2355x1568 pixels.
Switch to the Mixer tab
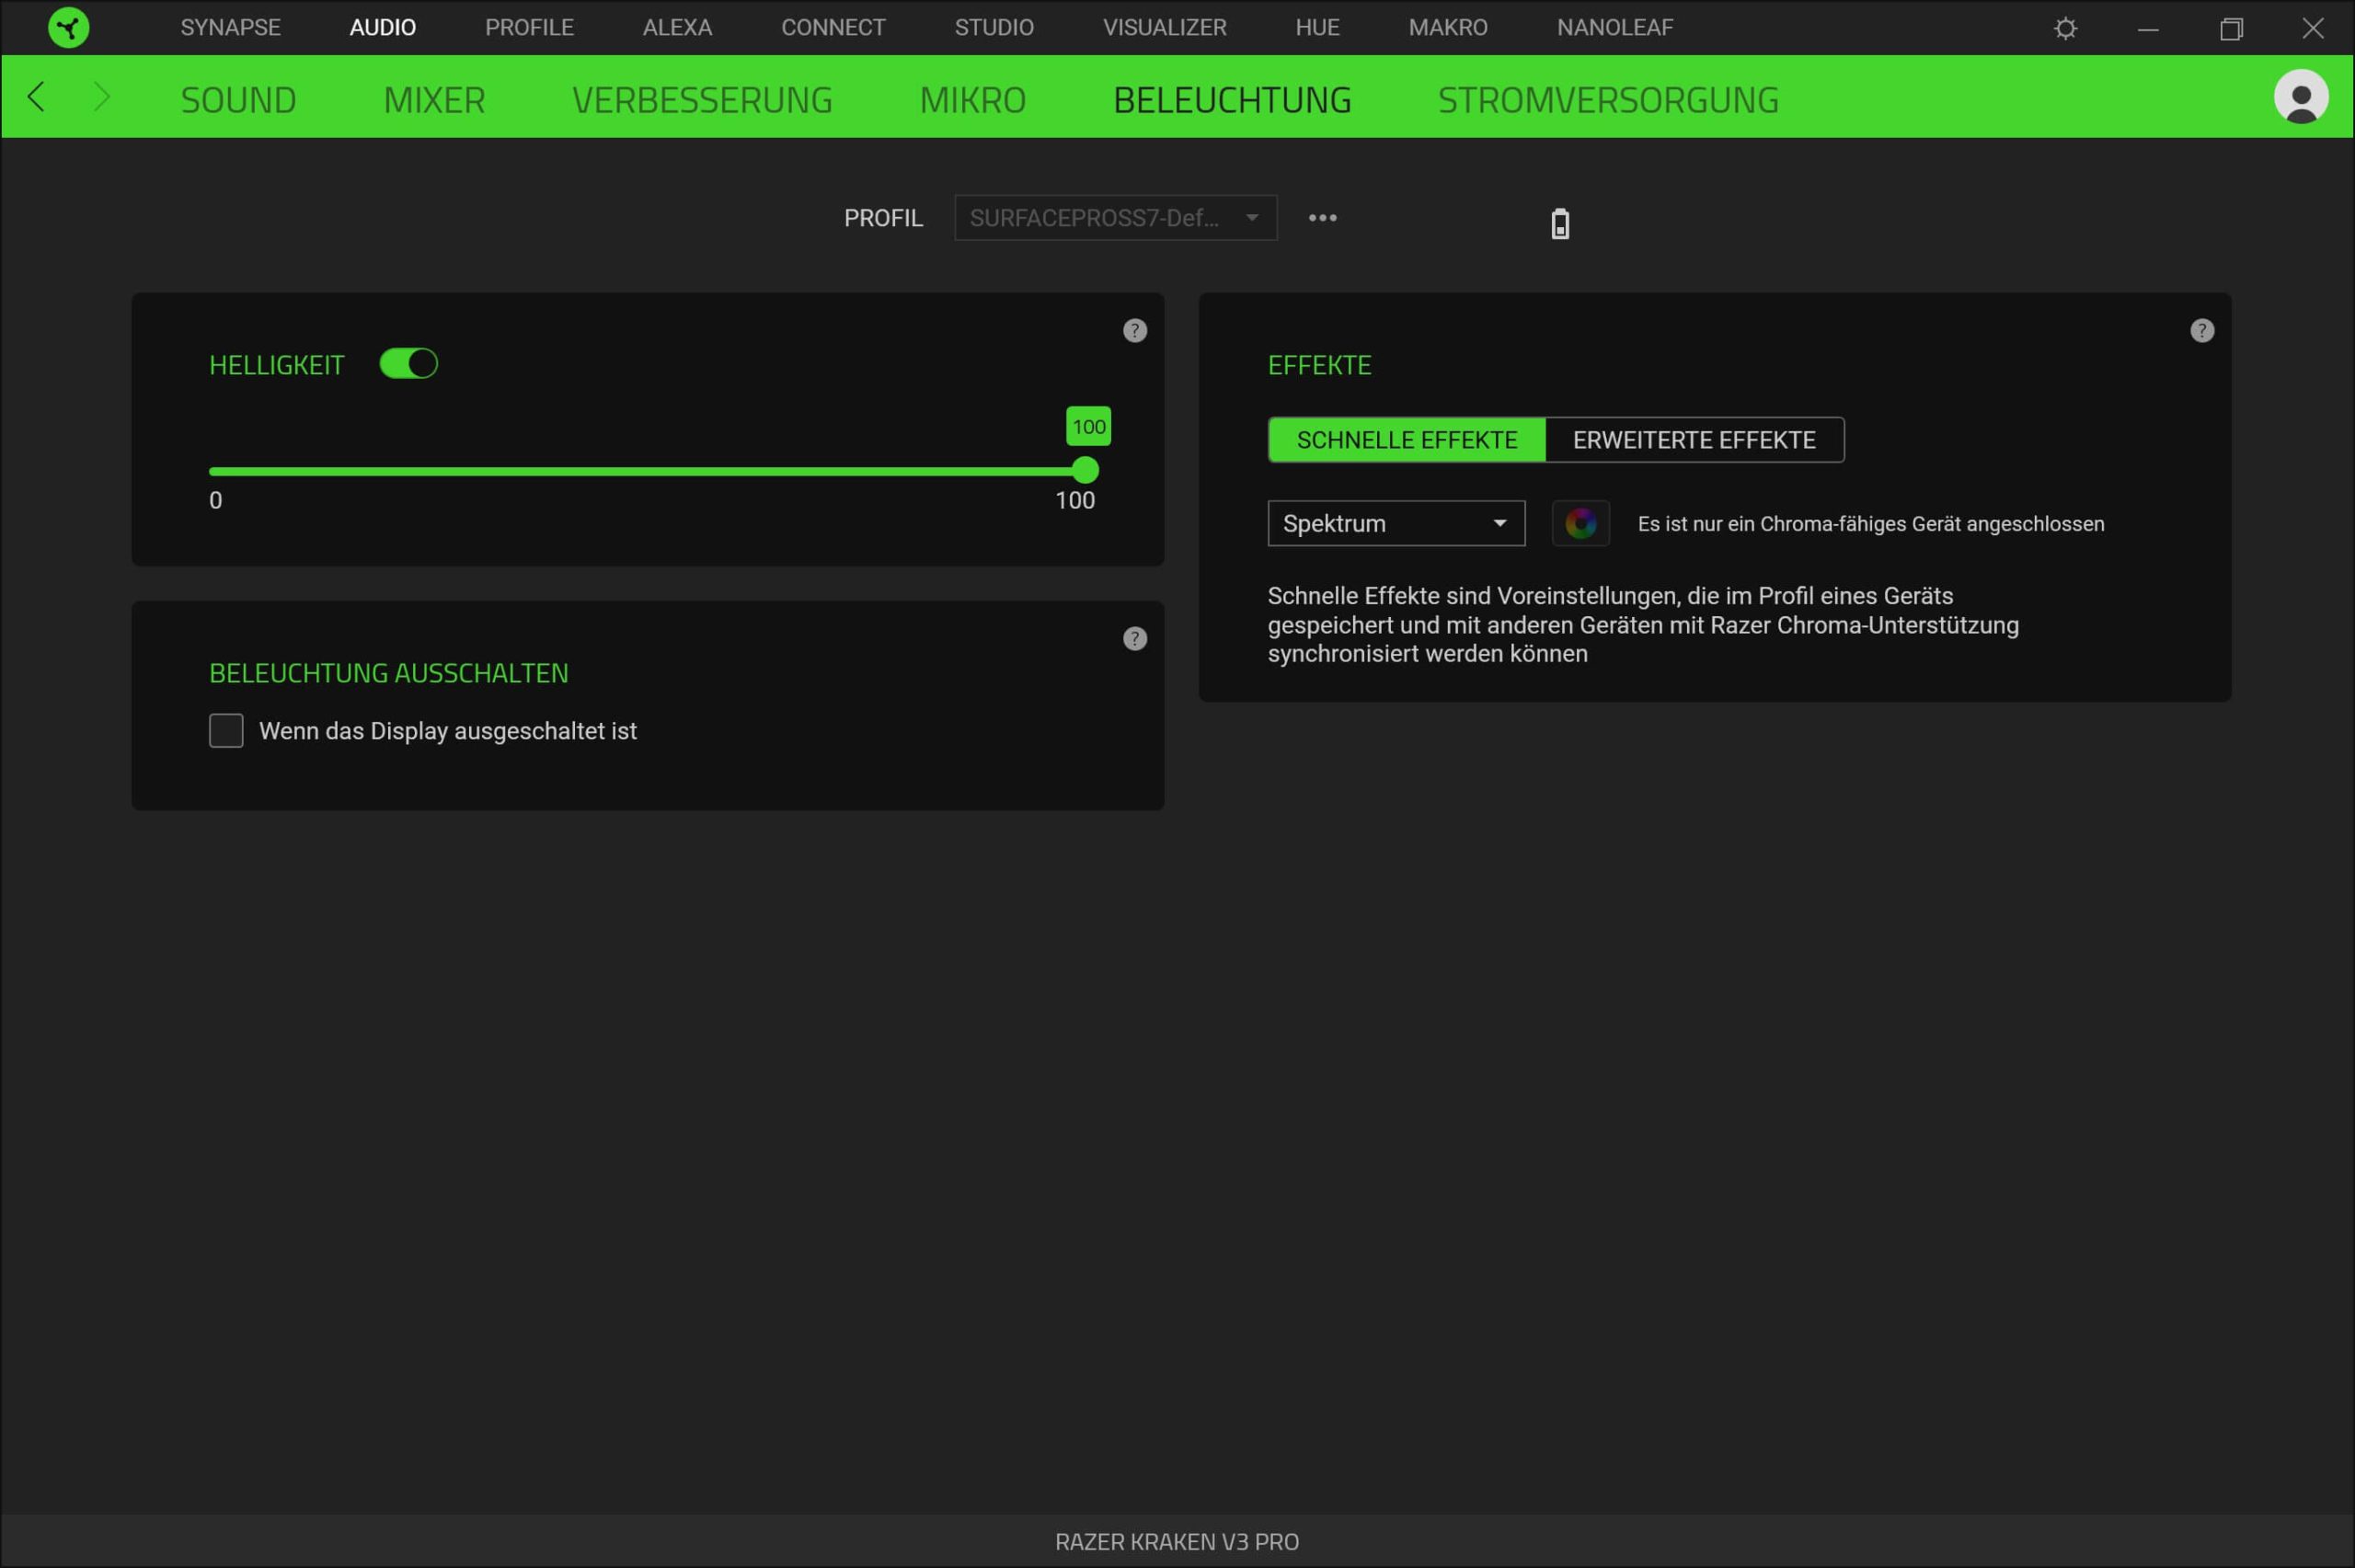(434, 100)
